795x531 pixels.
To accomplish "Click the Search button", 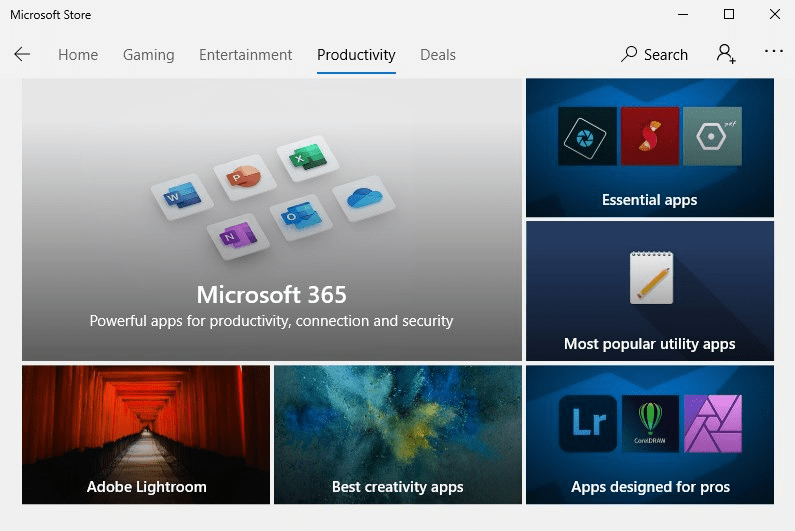I will pos(655,54).
